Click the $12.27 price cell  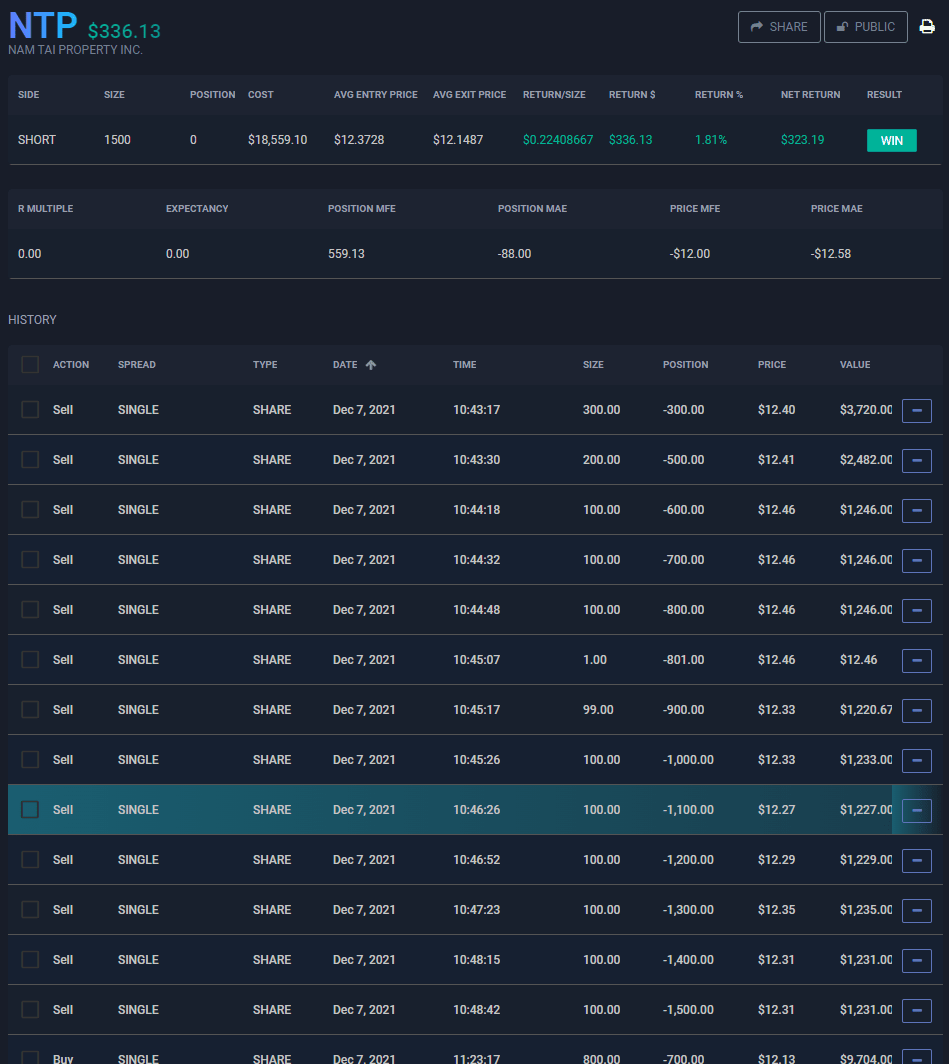776,810
